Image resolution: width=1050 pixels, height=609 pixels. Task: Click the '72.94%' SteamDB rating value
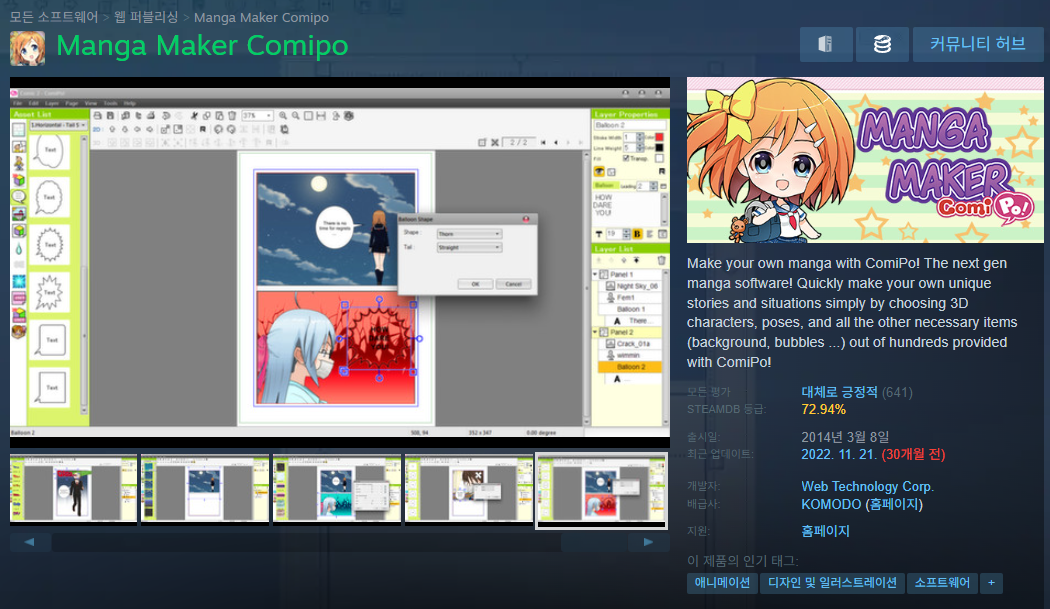[x=824, y=409]
